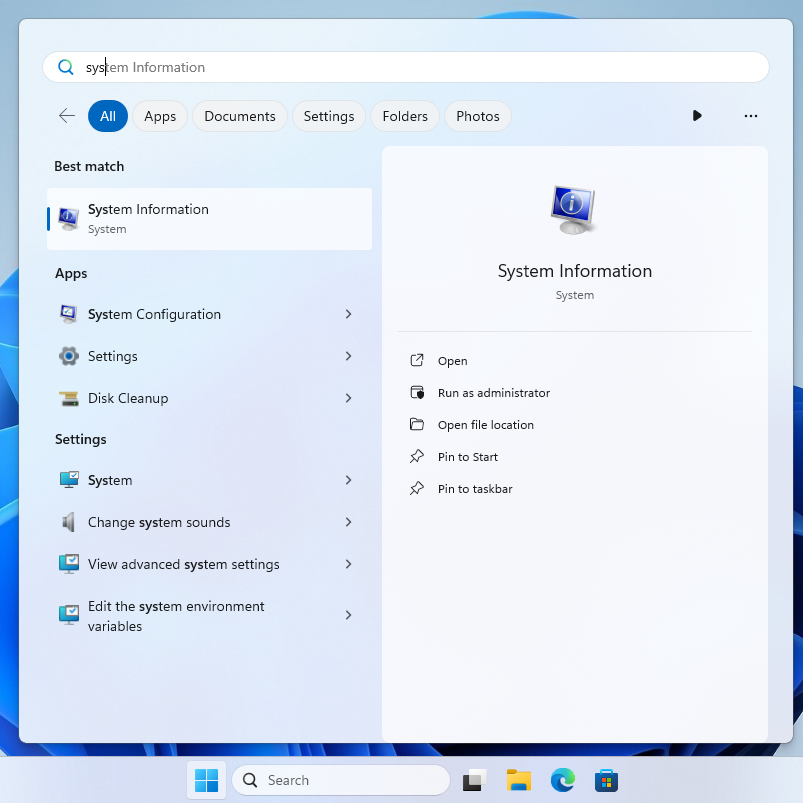This screenshot has height=803, width=803.
Task: Click the System Information icon in Best match
Action: click(69, 219)
